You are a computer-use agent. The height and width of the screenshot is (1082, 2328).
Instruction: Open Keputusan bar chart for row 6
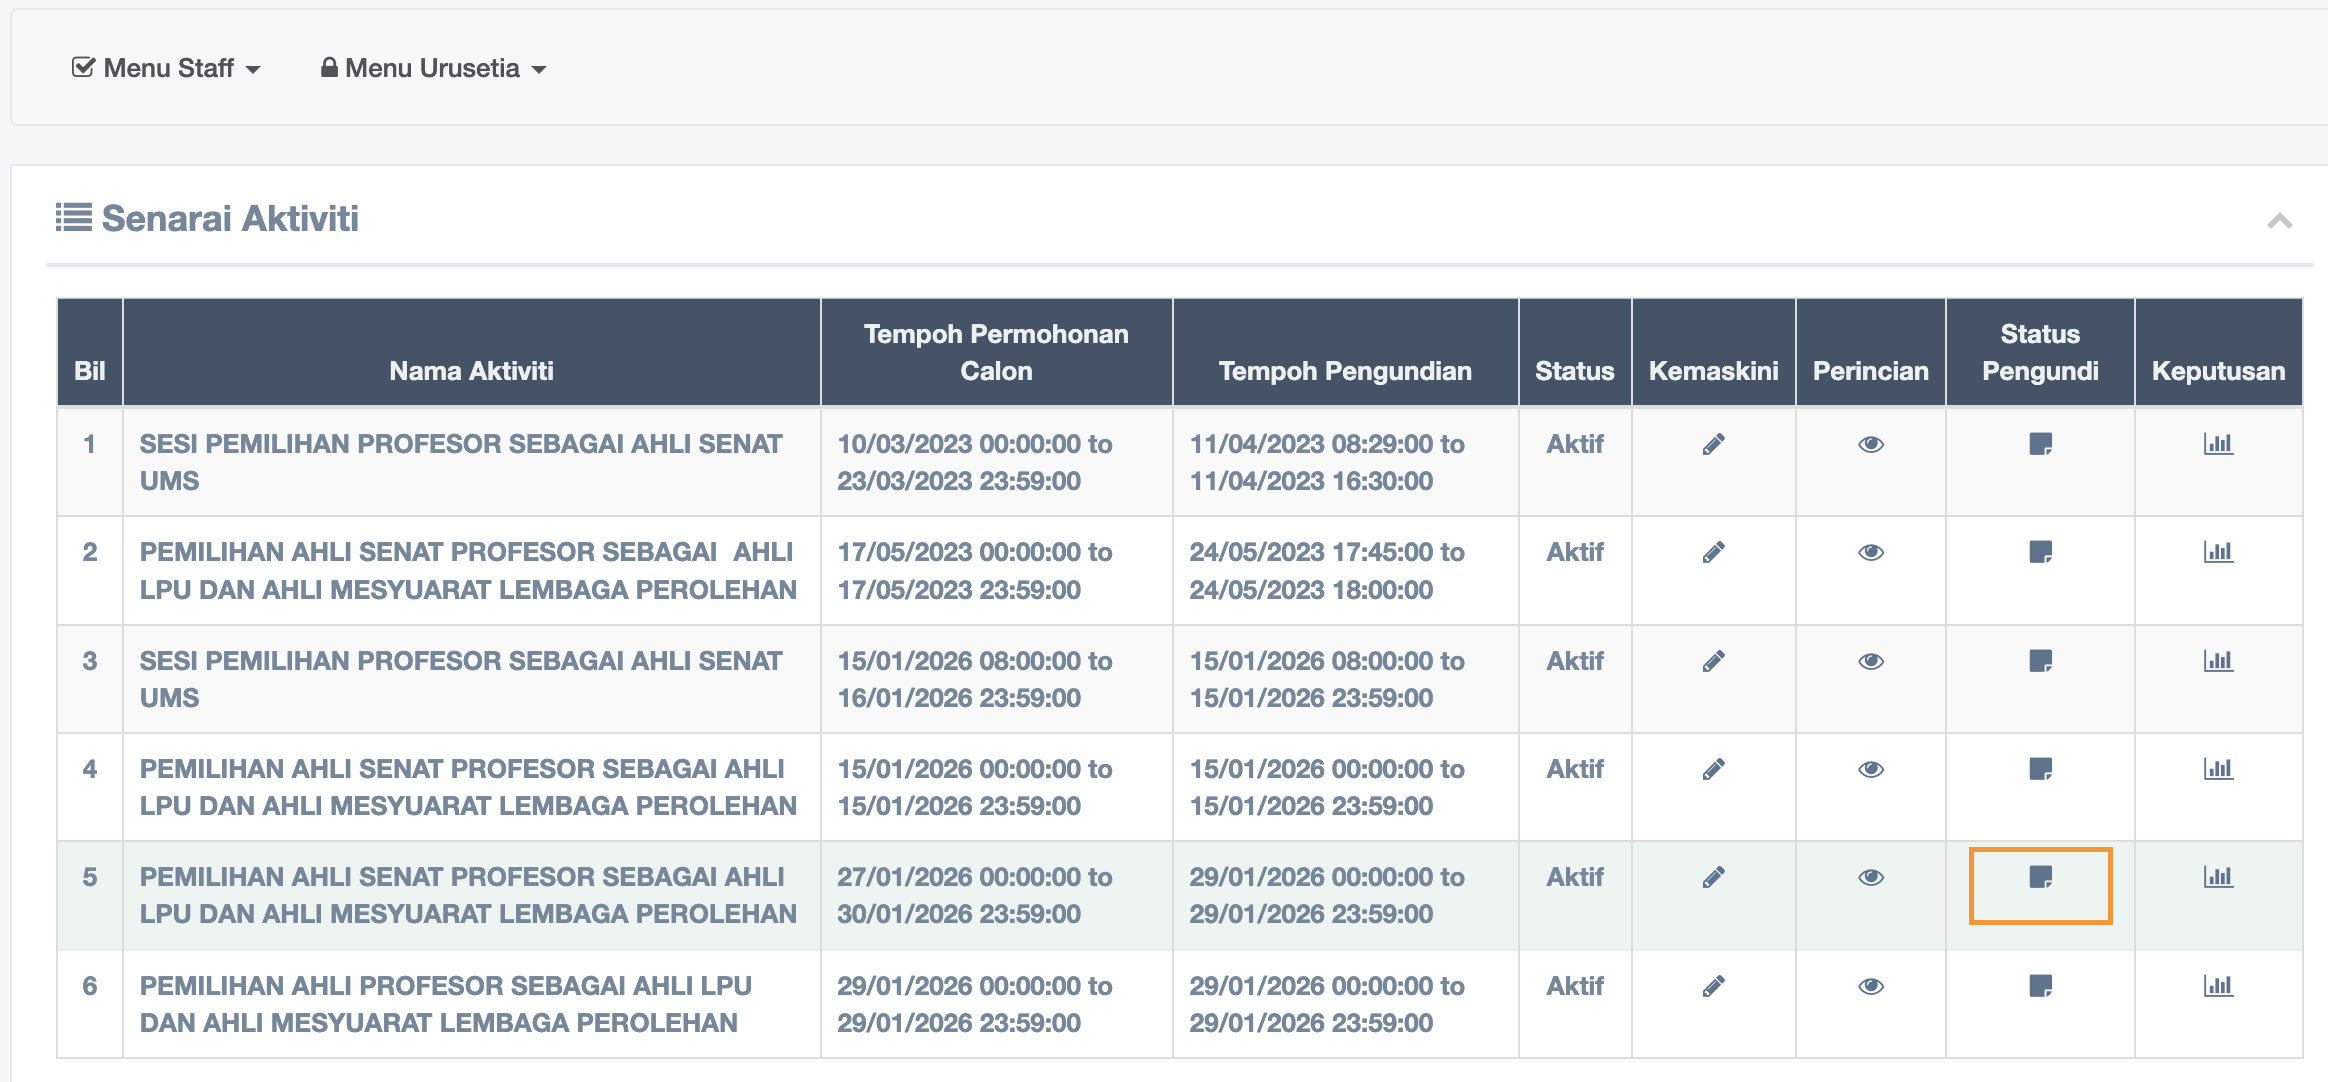[x=2218, y=987]
